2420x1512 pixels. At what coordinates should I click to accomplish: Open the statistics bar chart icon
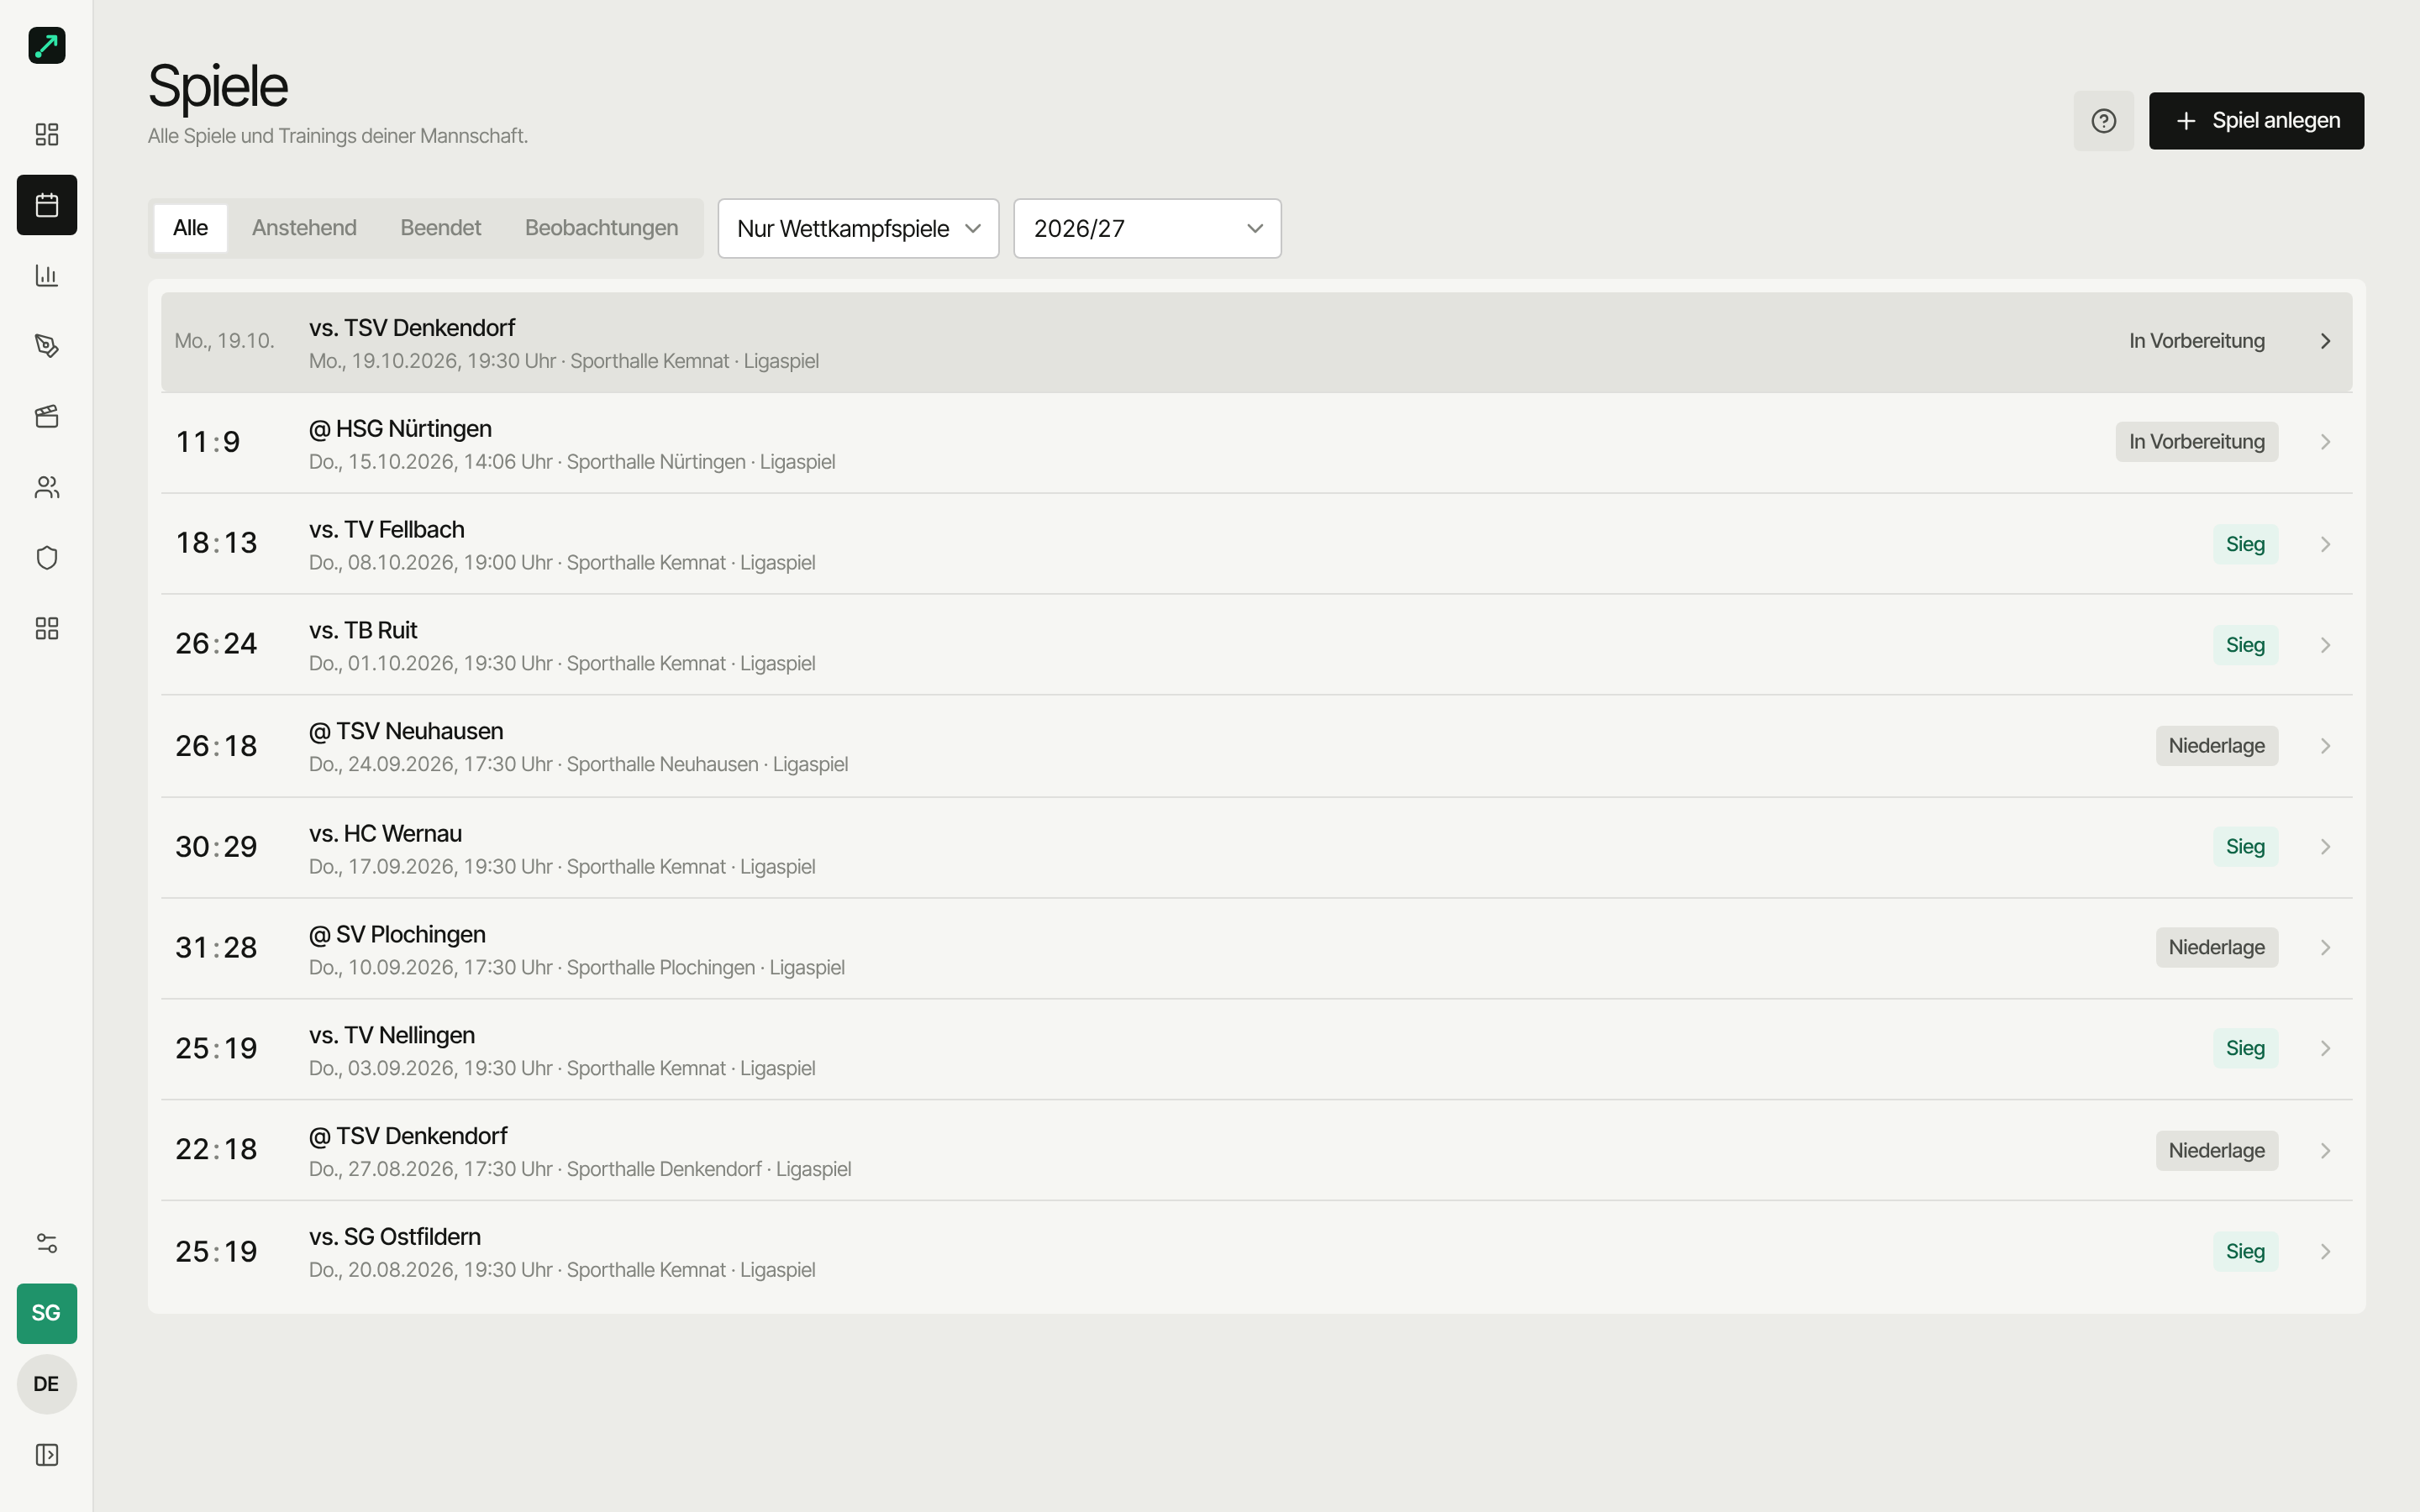47,275
